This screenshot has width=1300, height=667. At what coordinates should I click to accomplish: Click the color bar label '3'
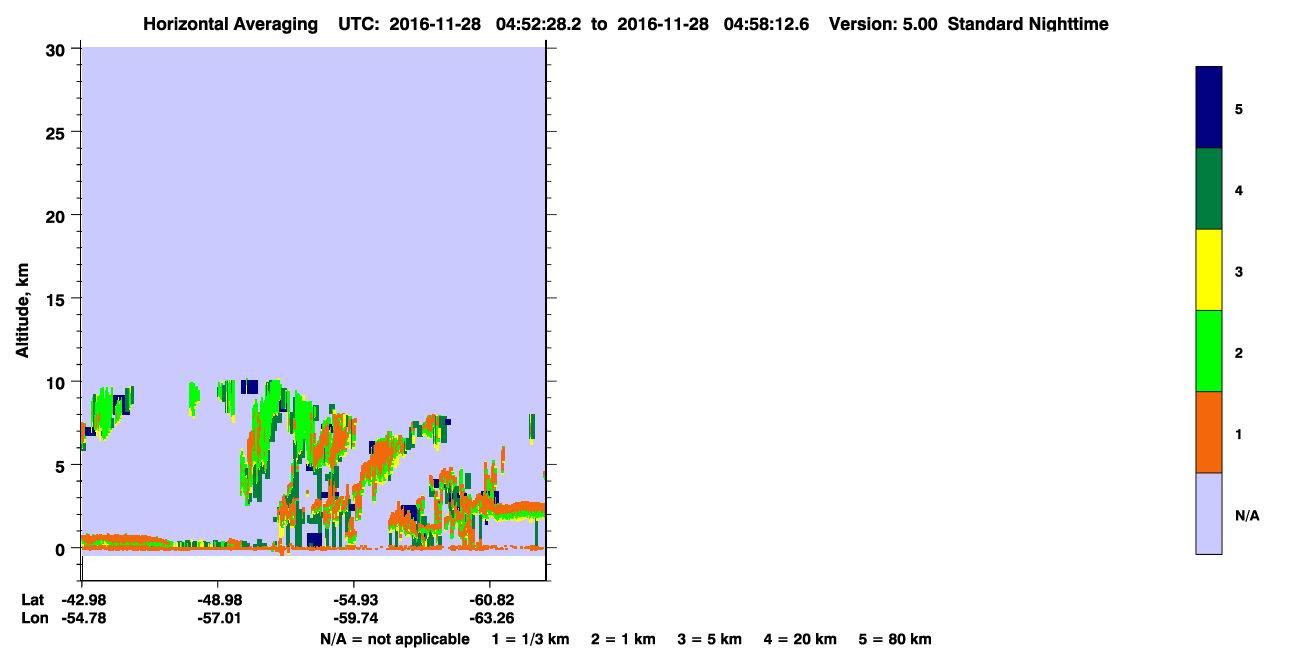point(1239,270)
